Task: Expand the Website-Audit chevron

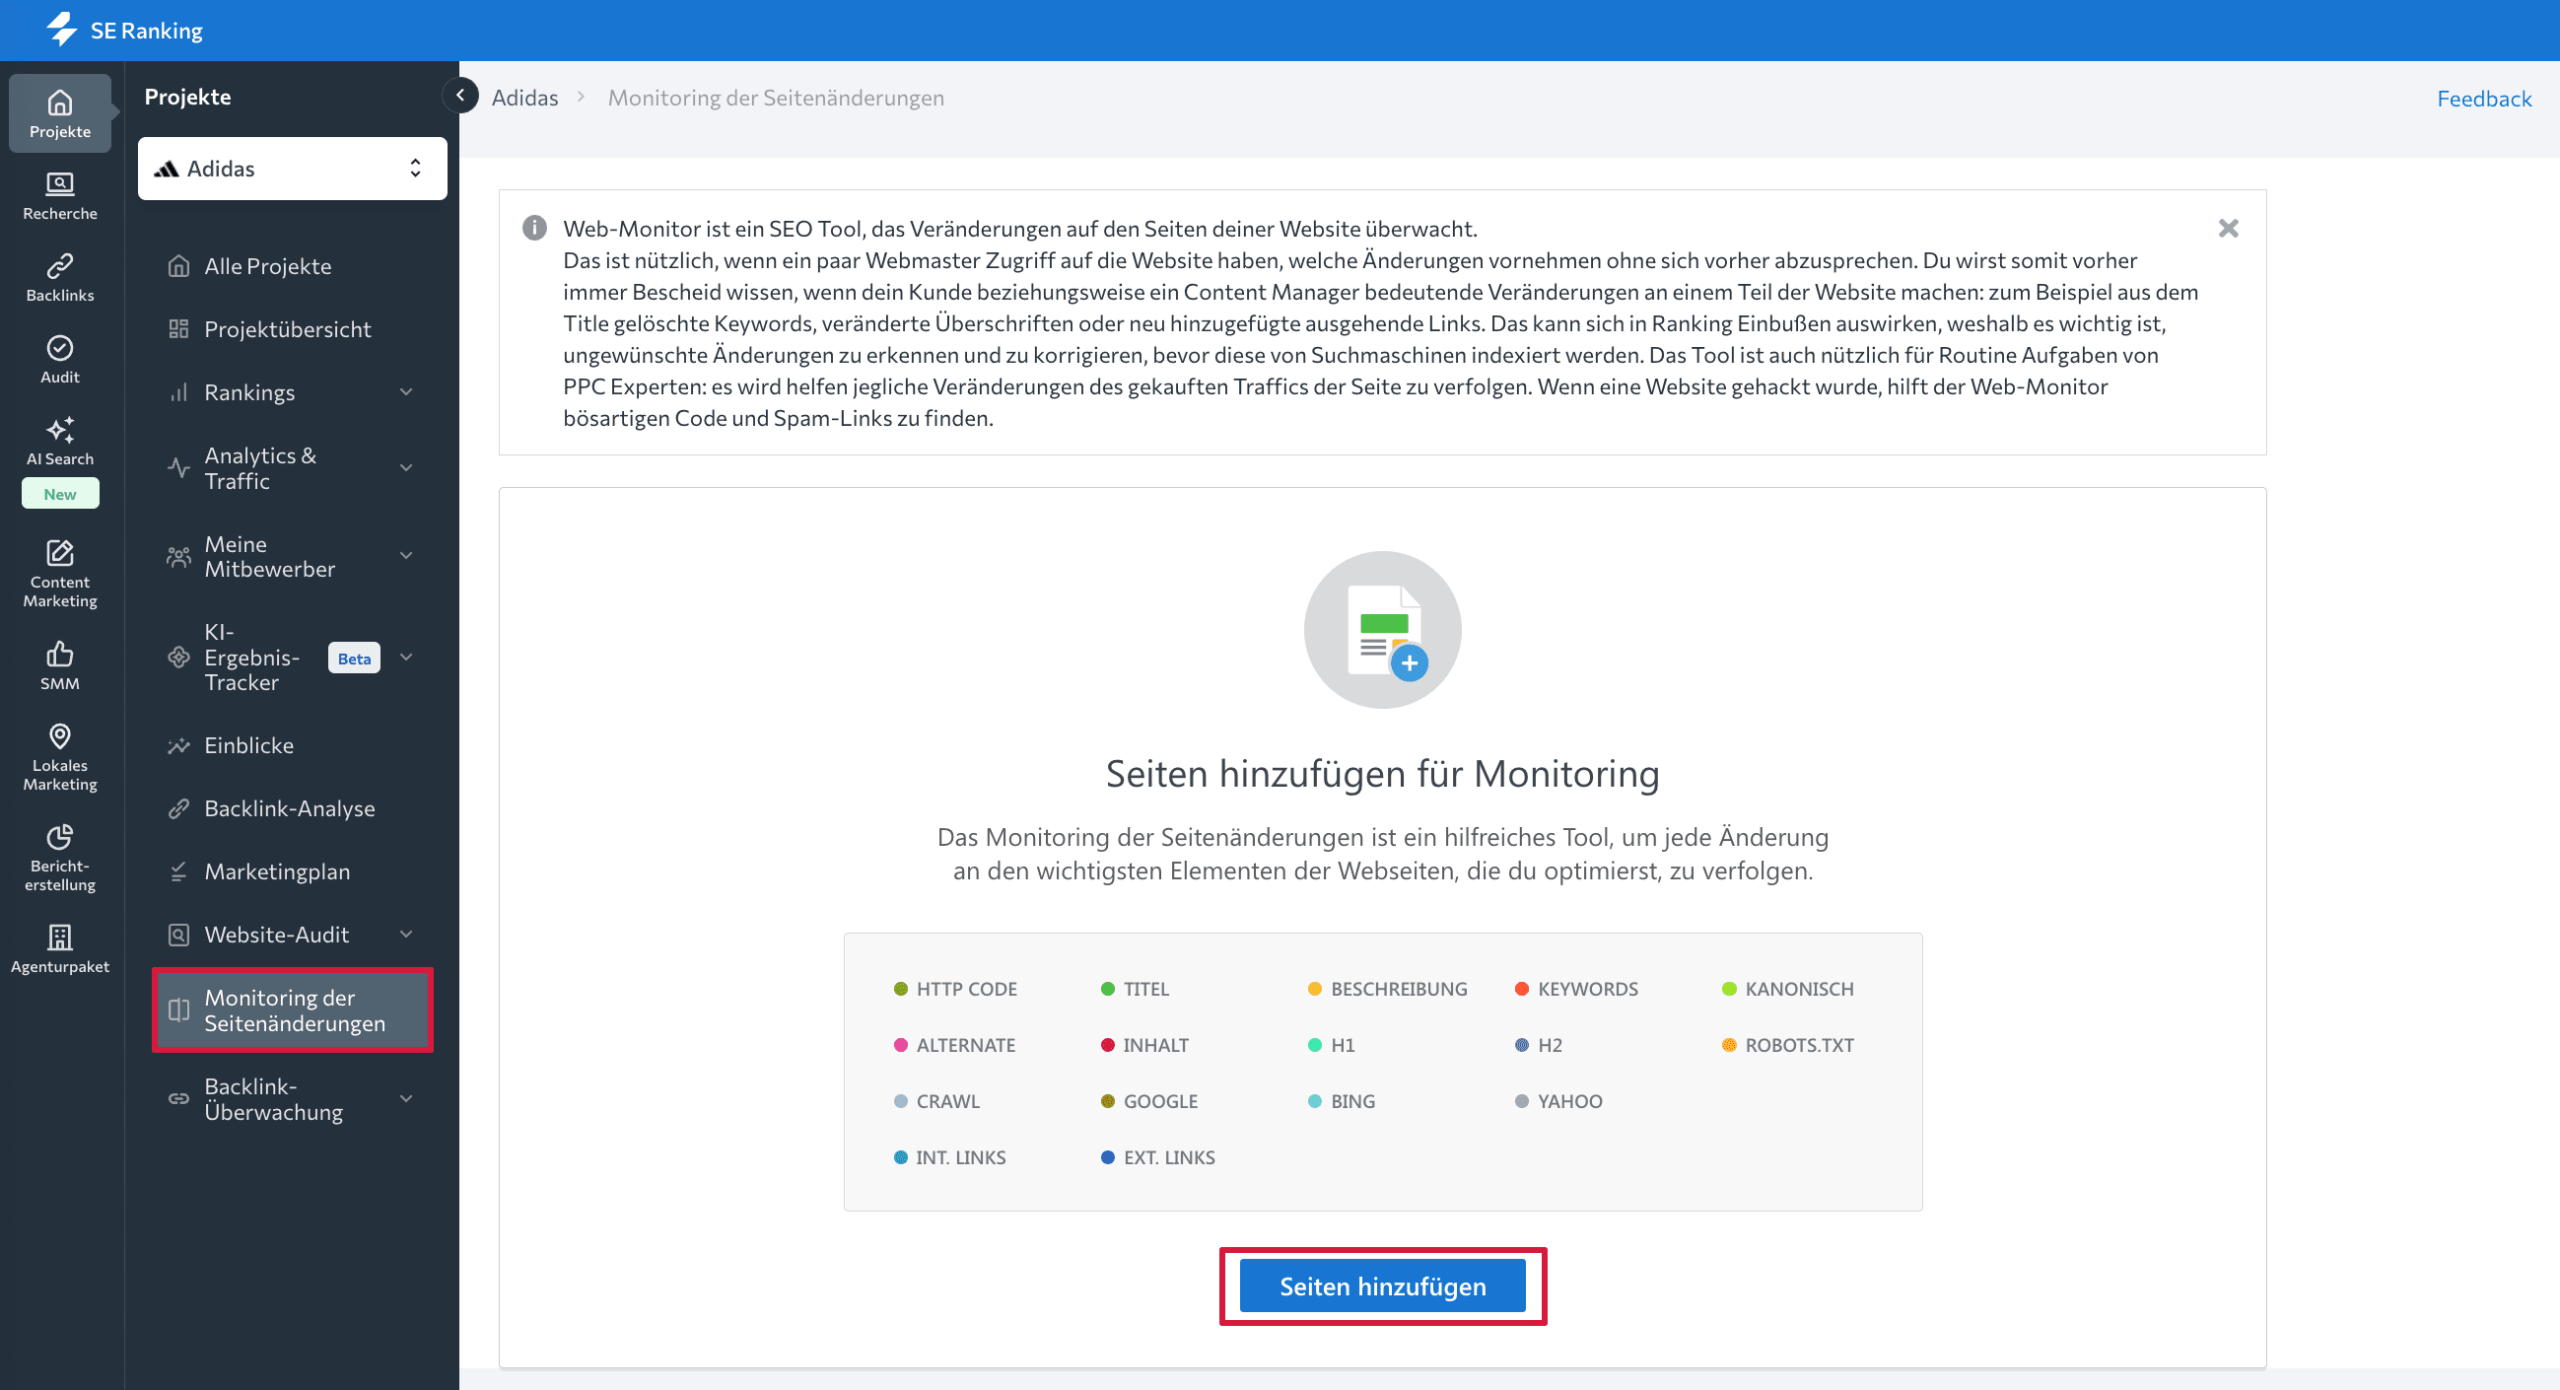Action: (x=406, y=934)
